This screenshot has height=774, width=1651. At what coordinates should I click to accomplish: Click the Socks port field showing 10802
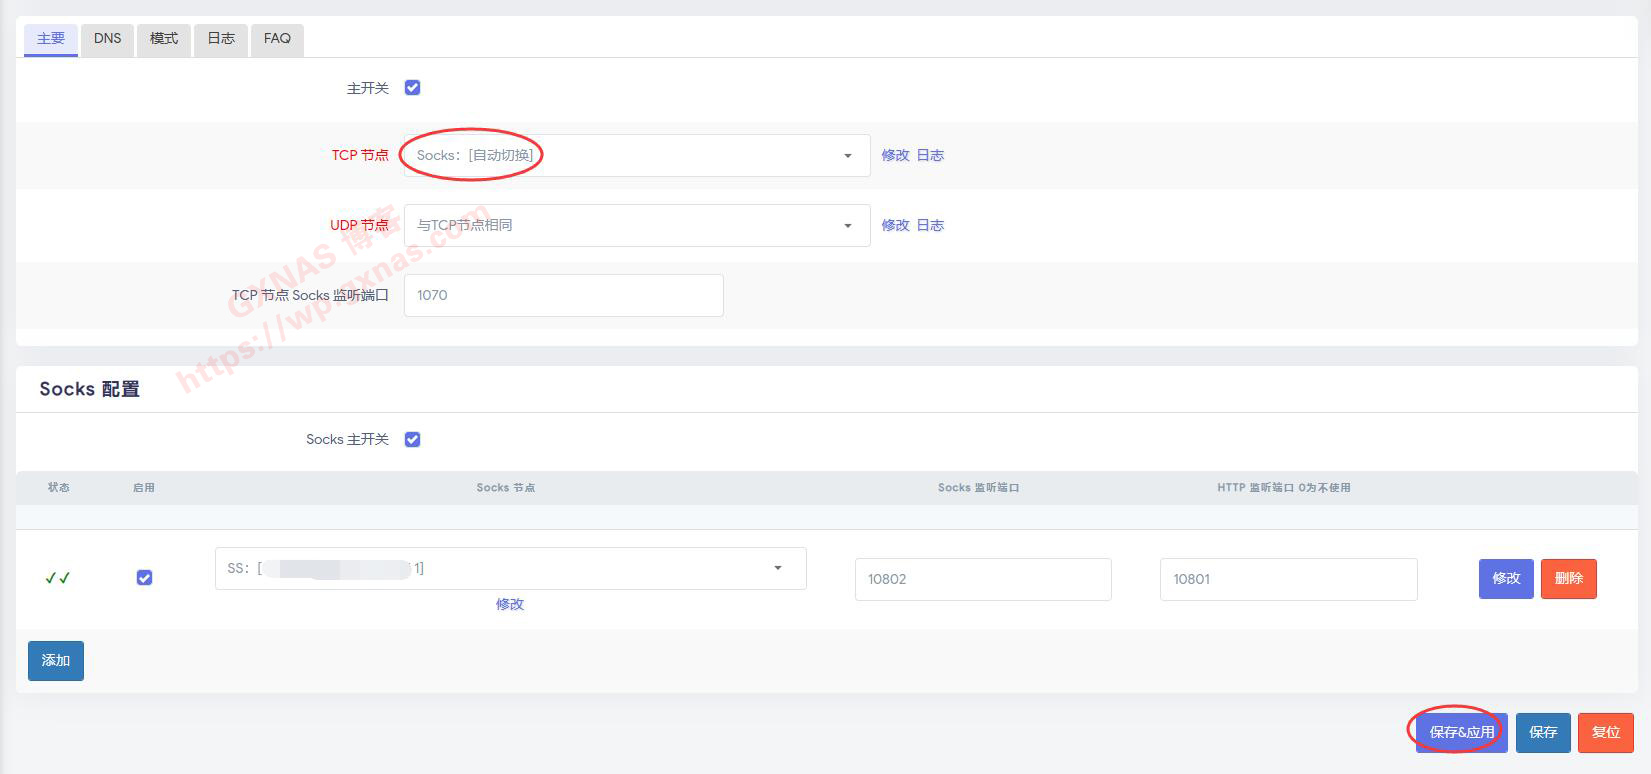pyautogui.click(x=982, y=579)
